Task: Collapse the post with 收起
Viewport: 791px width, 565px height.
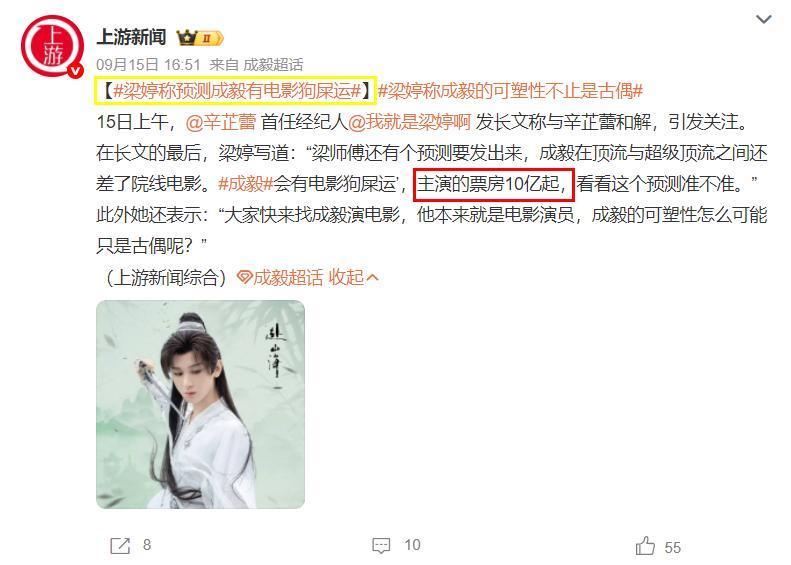Action: [353, 277]
